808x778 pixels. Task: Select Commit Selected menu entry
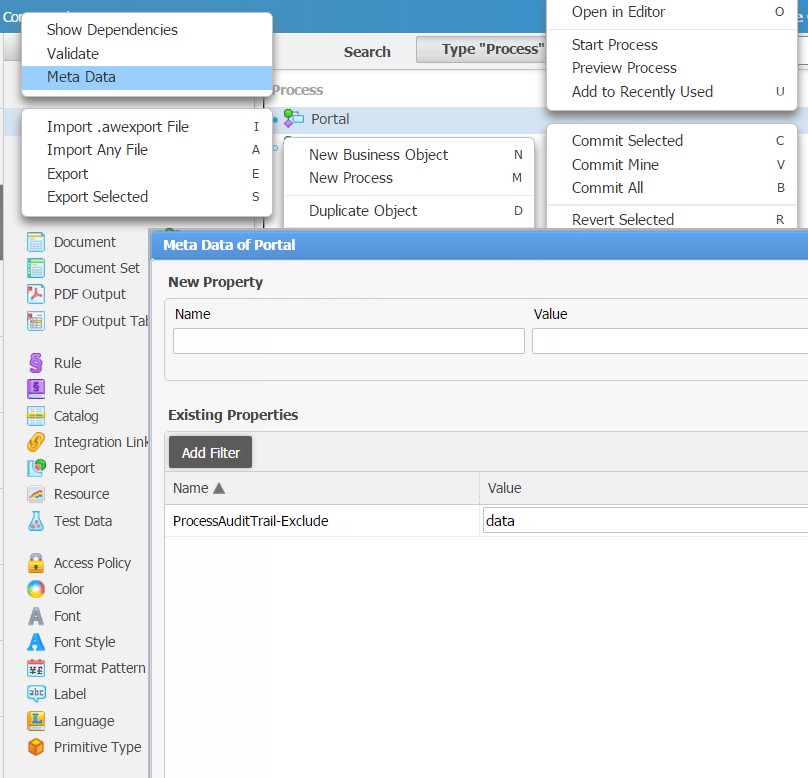pyautogui.click(x=627, y=141)
